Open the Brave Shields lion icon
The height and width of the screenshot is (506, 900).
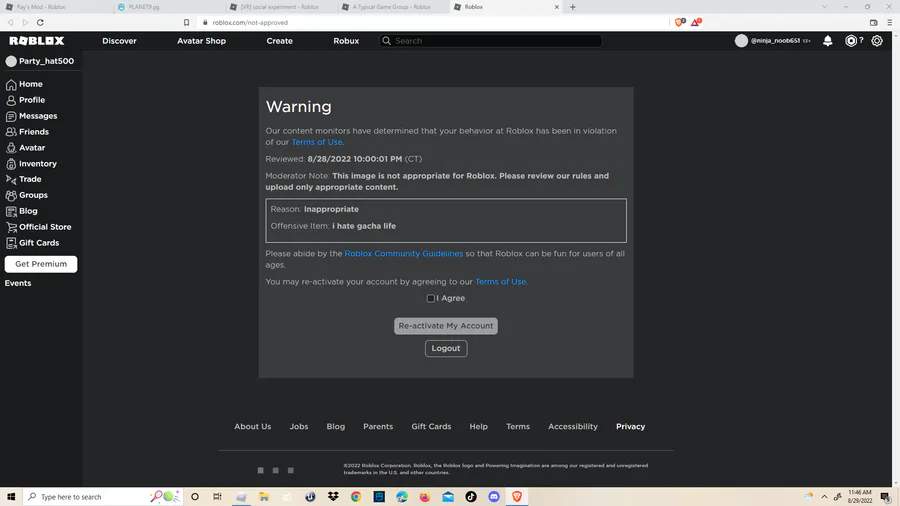tap(679, 22)
